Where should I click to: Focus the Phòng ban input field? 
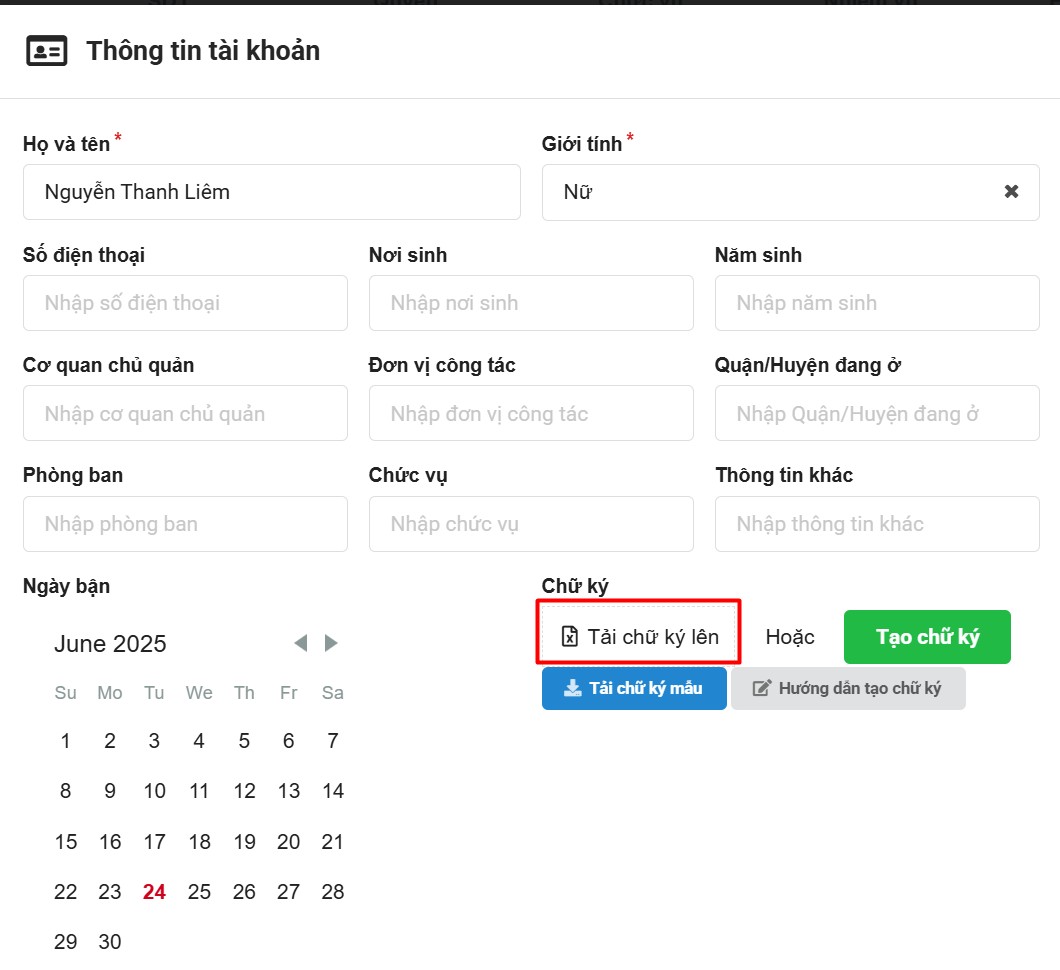coord(185,524)
